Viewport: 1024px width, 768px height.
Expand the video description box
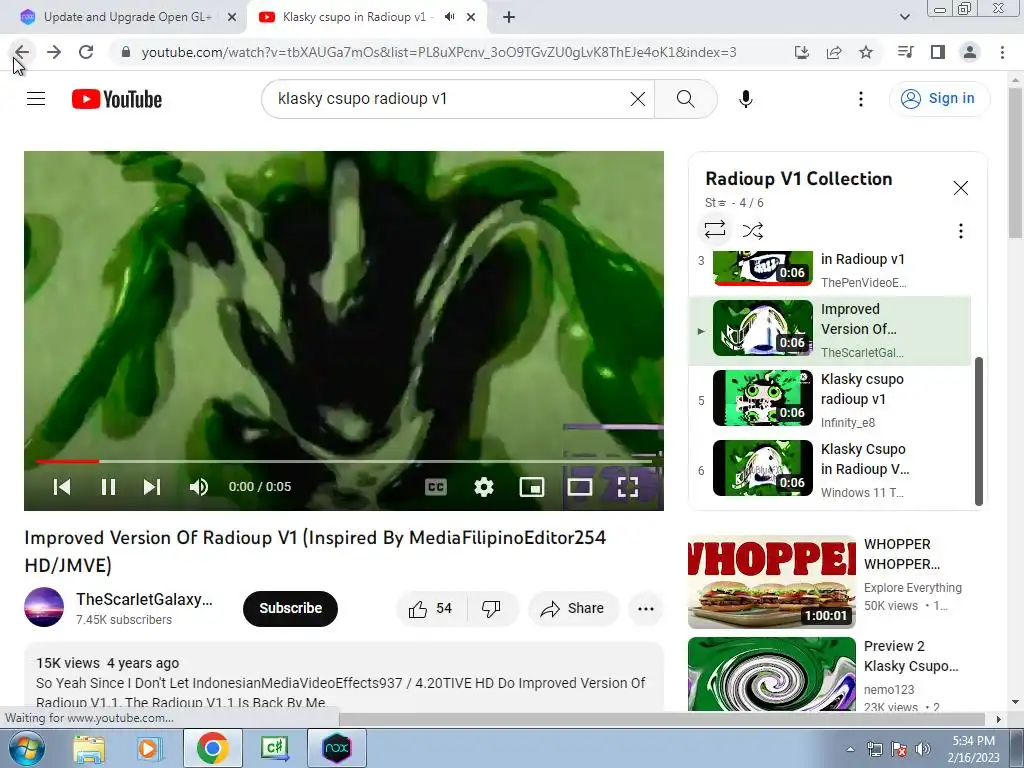(344, 677)
